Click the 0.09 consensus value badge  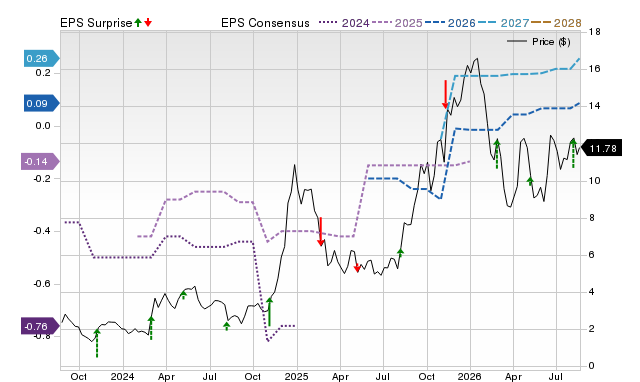[x=42, y=103]
